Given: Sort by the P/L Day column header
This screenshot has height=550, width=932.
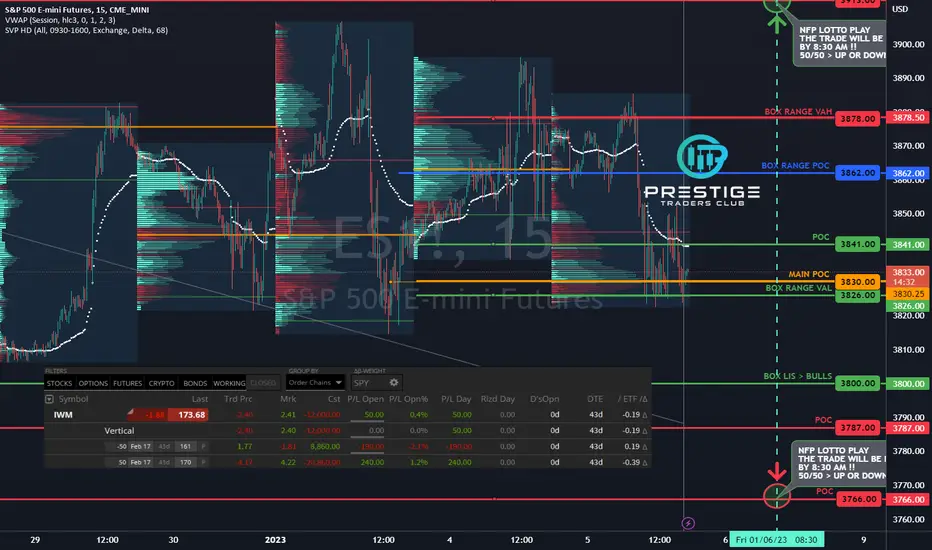Looking at the screenshot, I should tap(456, 399).
